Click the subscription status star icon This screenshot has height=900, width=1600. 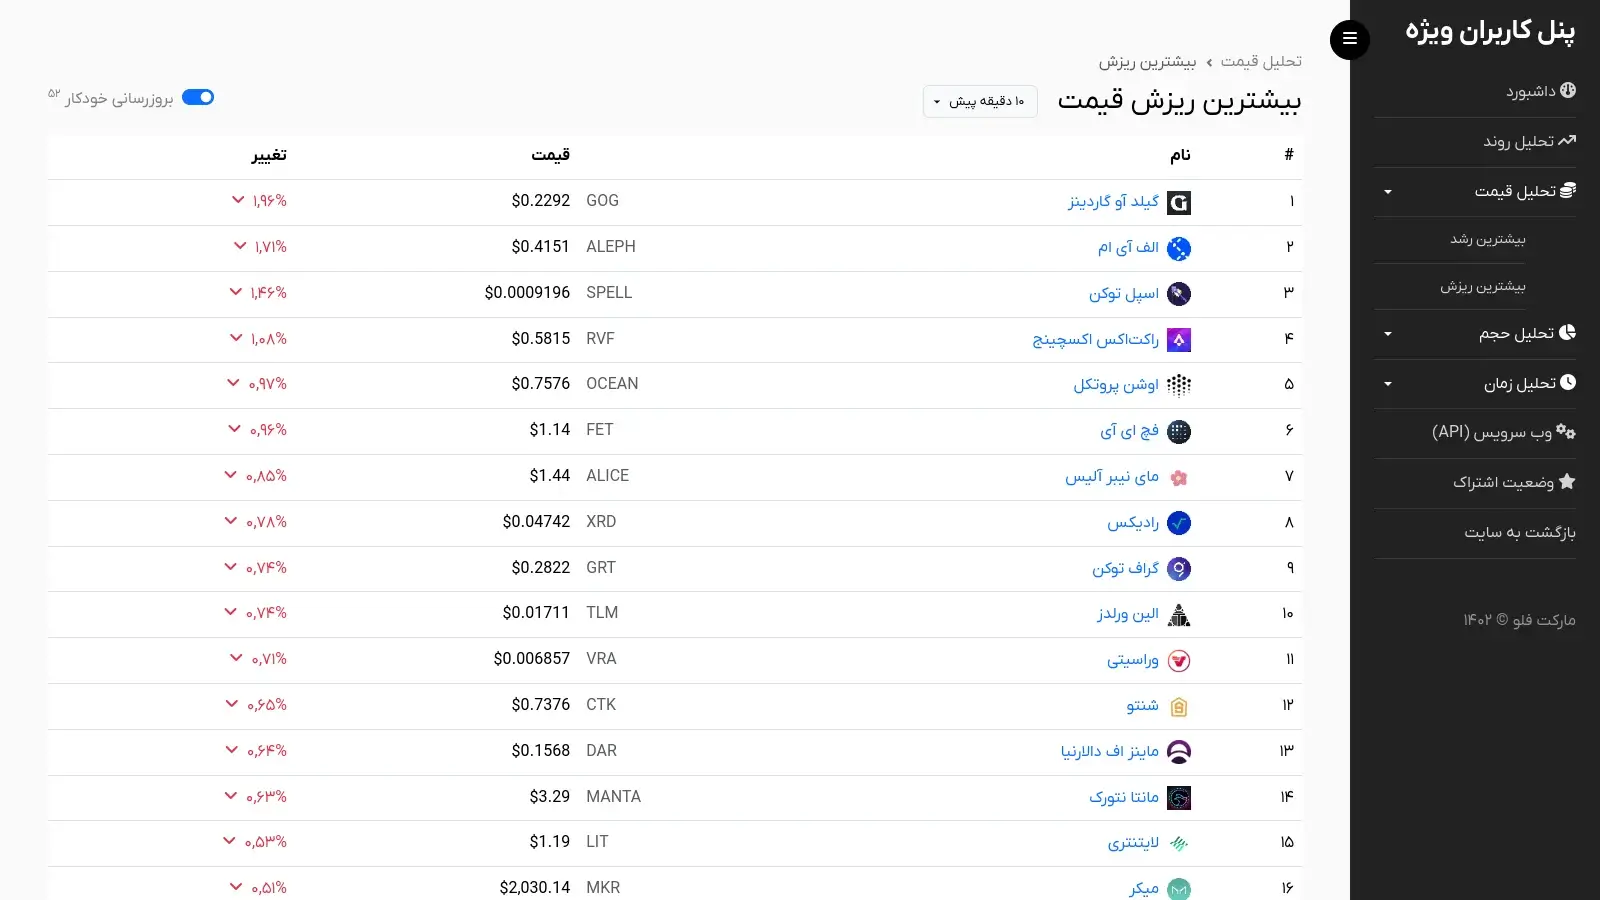1567,481
